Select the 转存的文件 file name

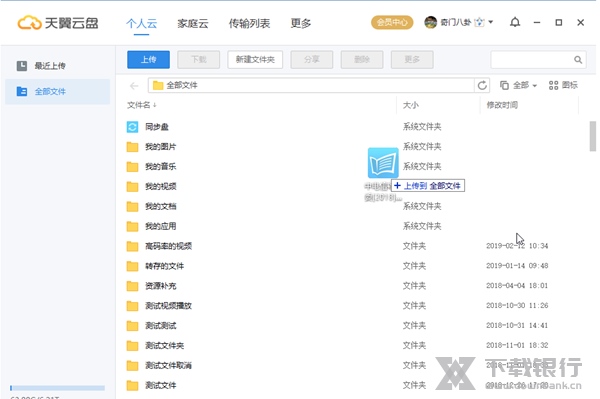(164, 266)
